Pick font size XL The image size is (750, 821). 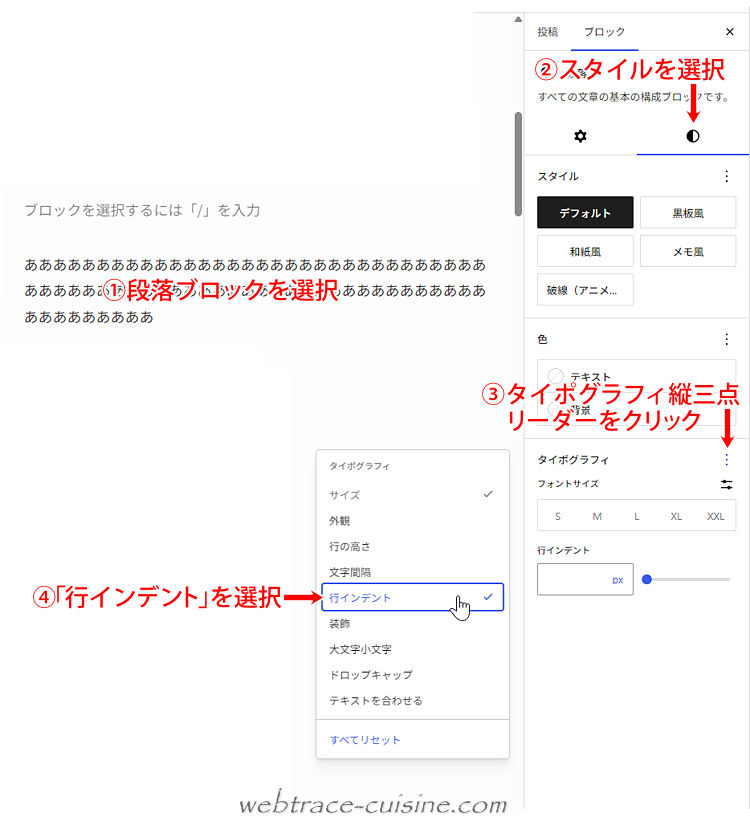[x=676, y=516]
